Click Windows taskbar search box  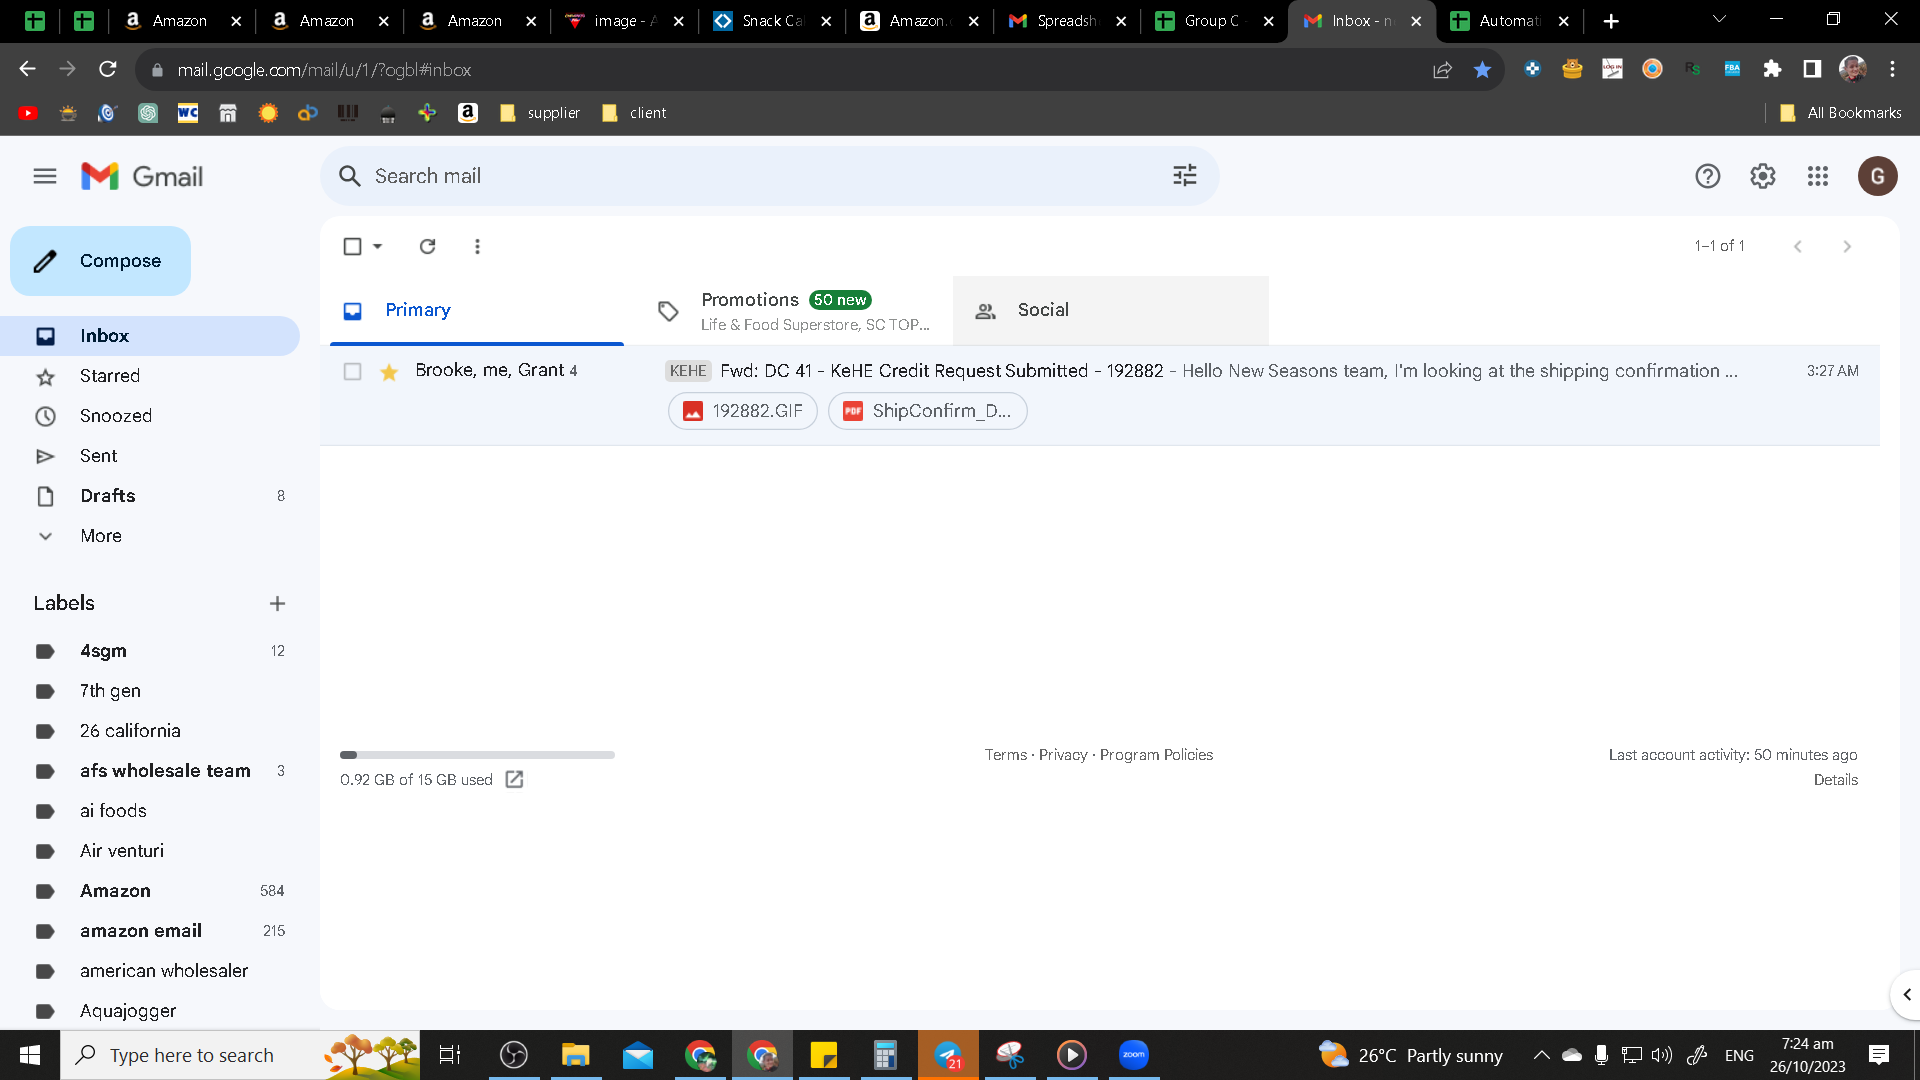(240, 1055)
